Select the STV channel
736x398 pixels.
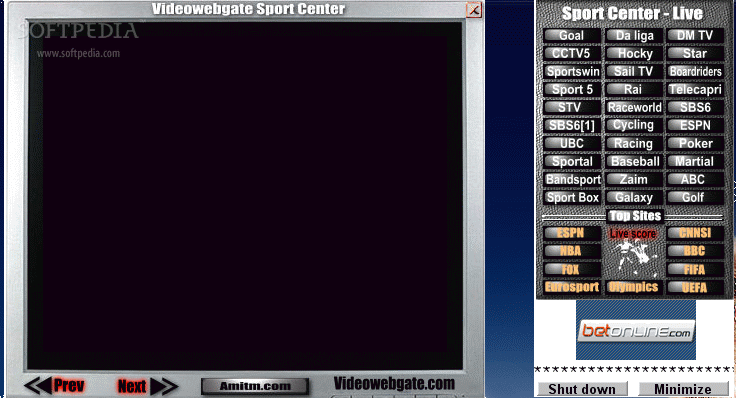pyautogui.click(x=572, y=107)
